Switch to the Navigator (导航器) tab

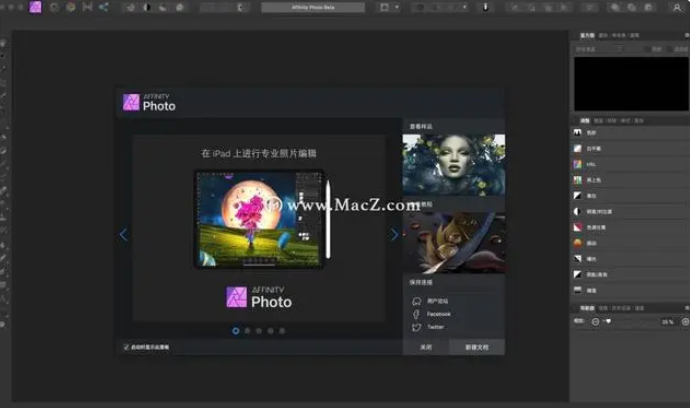click(x=587, y=308)
